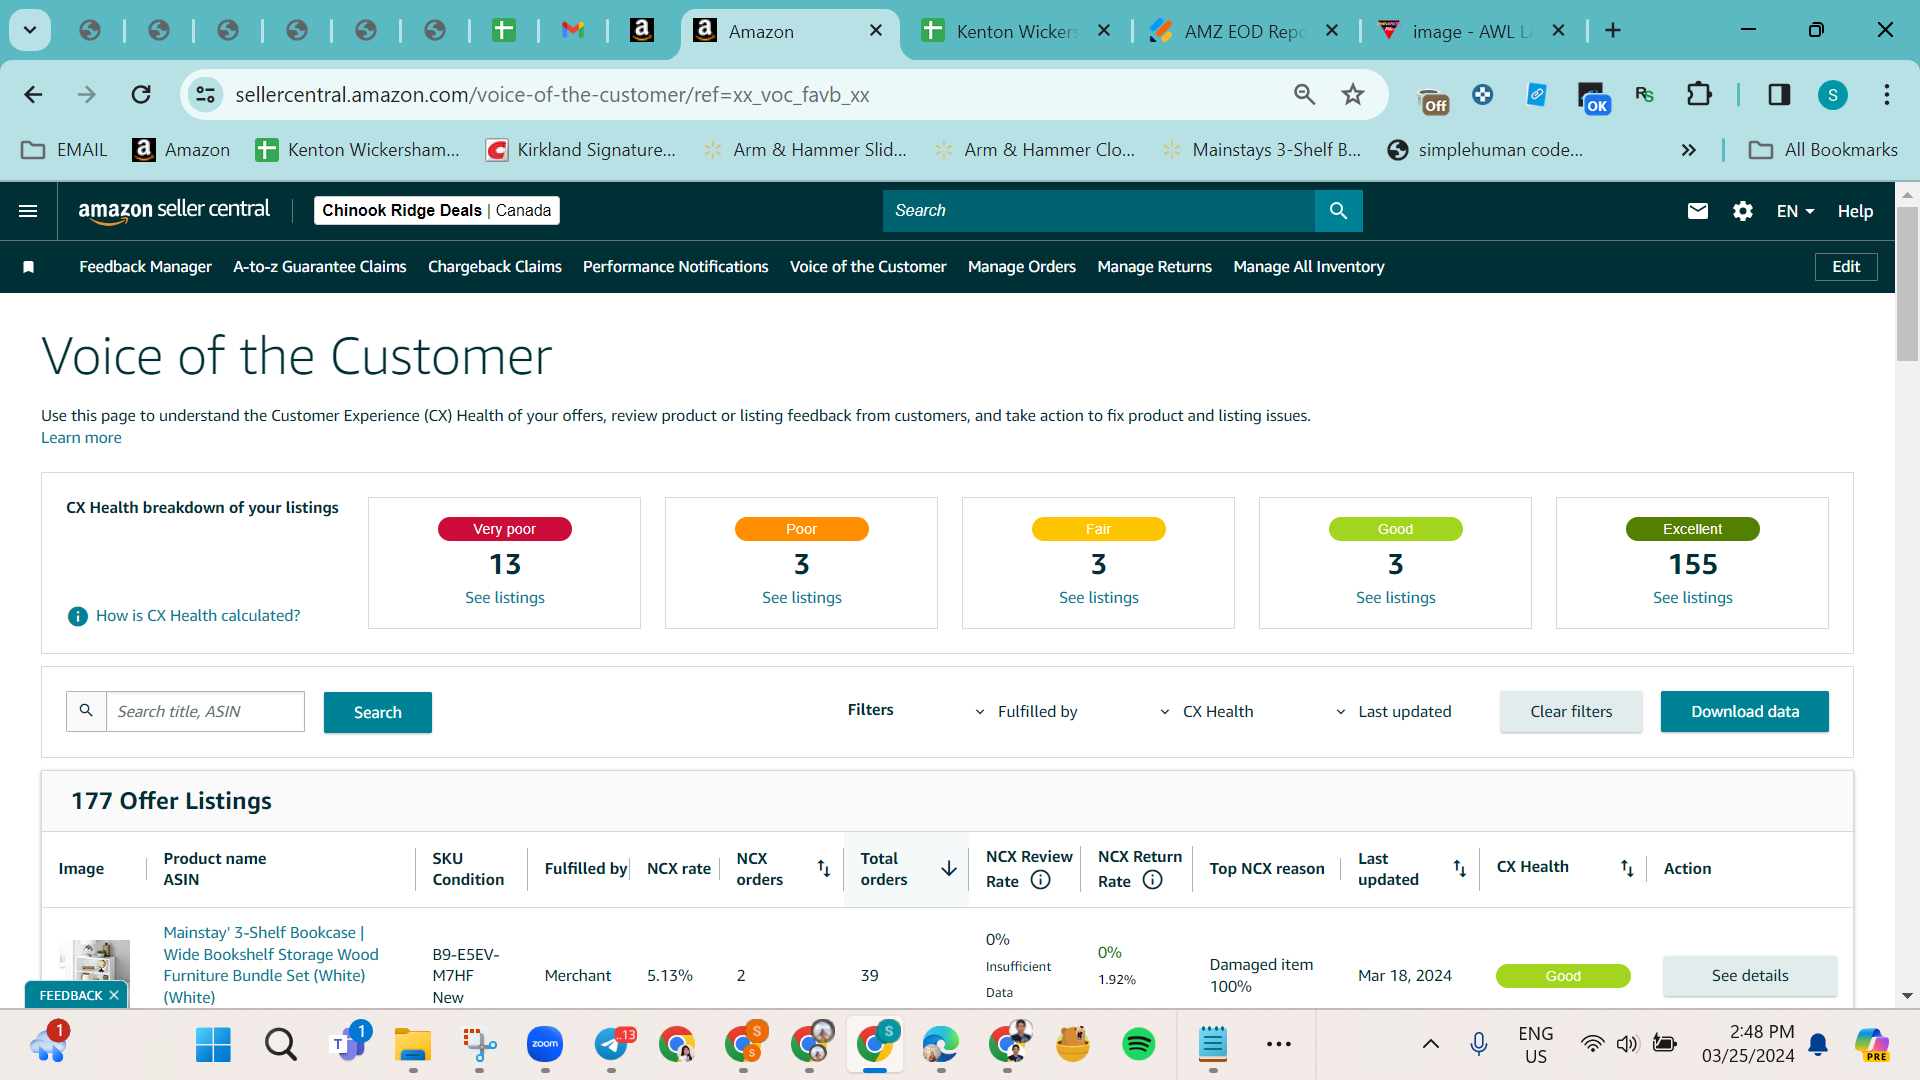The height and width of the screenshot is (1080, 1920).
Task: Open the EMAIL bookmarks folder
Action: click(x=64, y=150)
